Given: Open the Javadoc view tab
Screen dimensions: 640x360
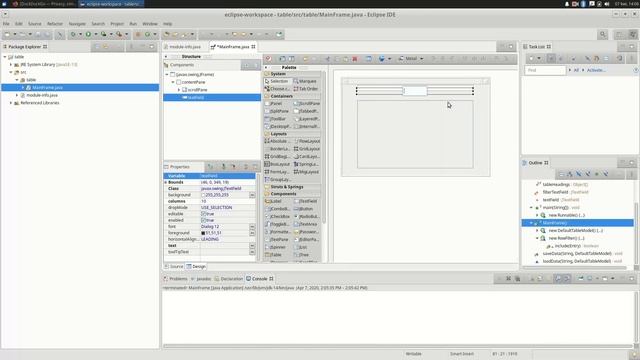Looking at the screenshot, I should (x=201, y=279).
